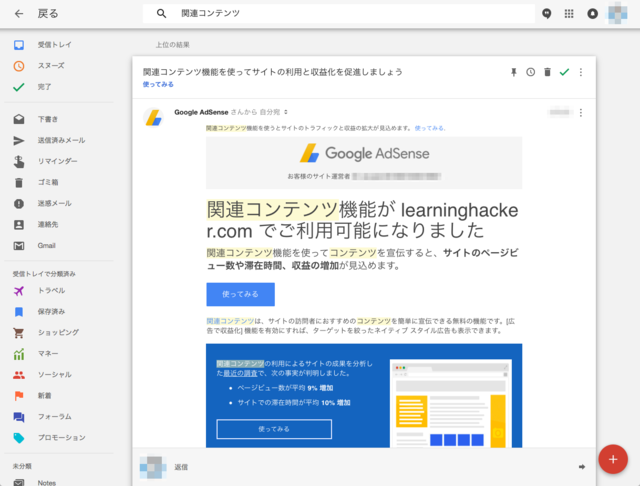Select 保存済み saved bundle

tap(51, 312)
